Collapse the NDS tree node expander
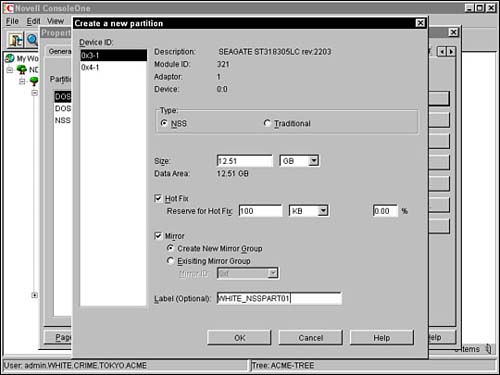Image resolution: width=500 pixels, height=375 pixels. click(10, 70)
